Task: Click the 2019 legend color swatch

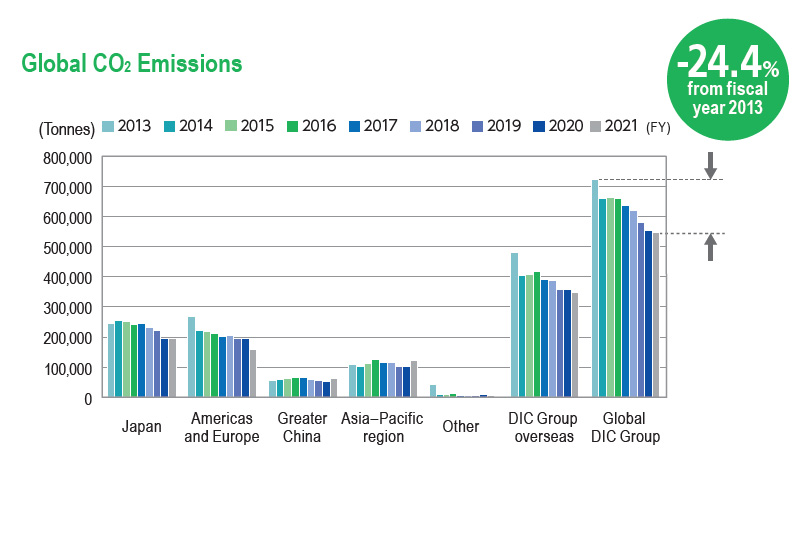Action: coord(477,127)
